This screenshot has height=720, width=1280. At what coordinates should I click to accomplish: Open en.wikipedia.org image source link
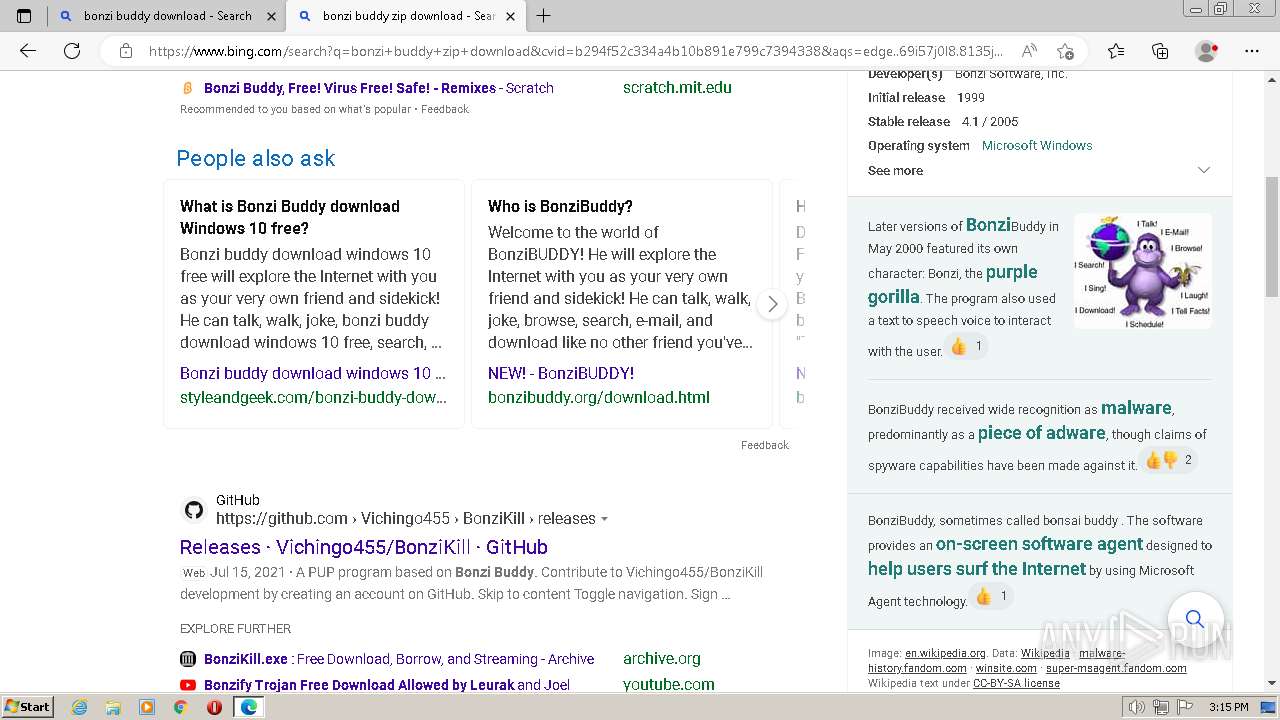(x=945, y=653)
